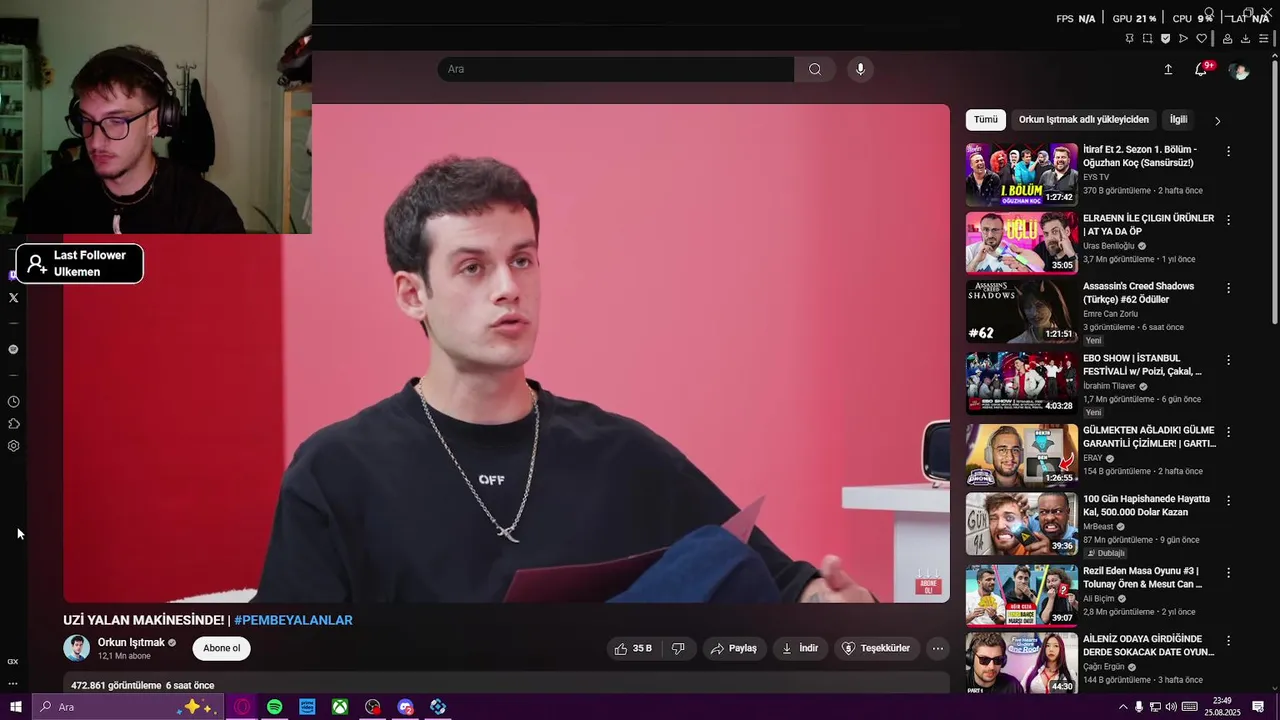Like the video with thumbs-up 35 B

(x=632, y=648)
